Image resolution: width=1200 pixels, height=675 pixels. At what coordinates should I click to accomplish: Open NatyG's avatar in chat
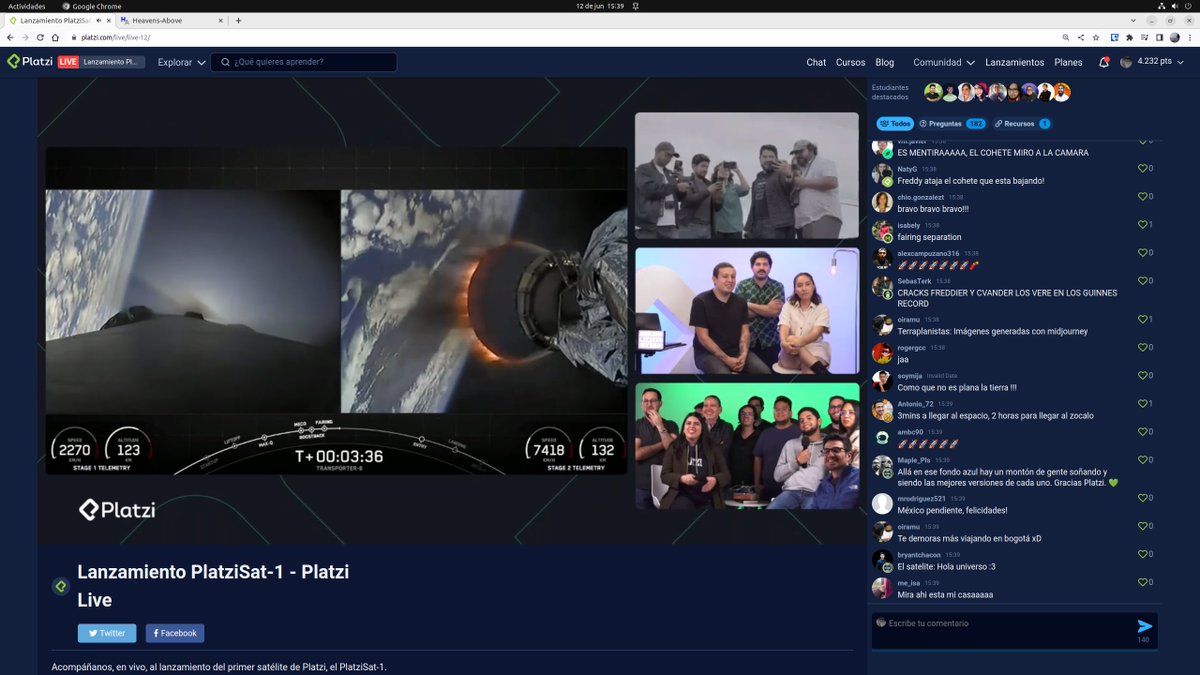pos(882,175)
